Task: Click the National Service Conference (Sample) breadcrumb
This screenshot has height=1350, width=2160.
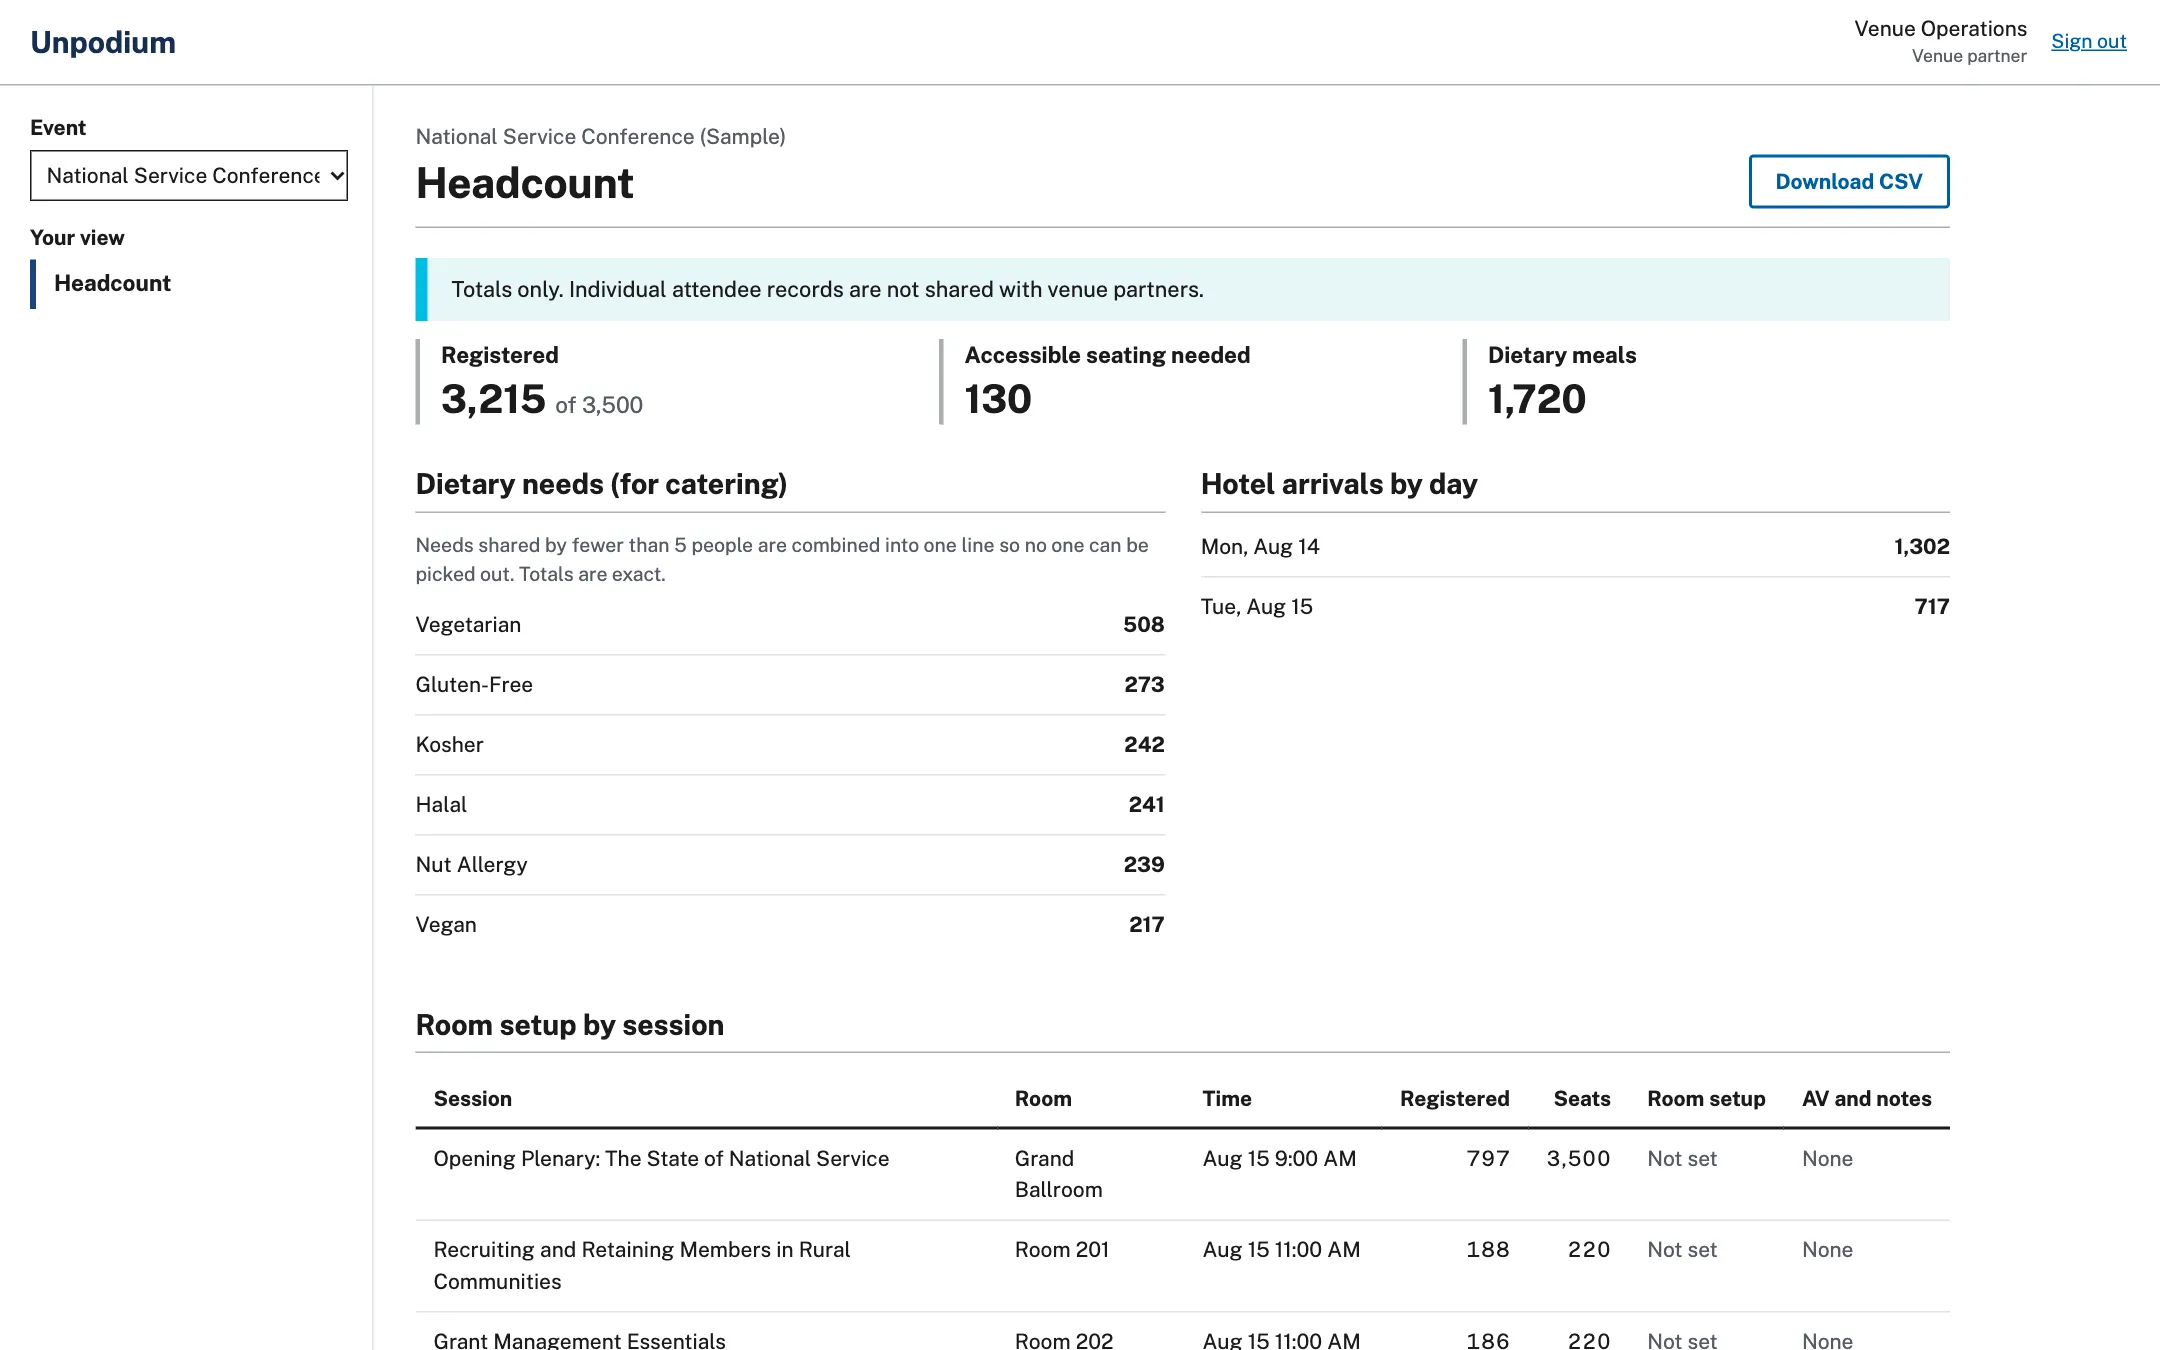Action: point(600,137)
